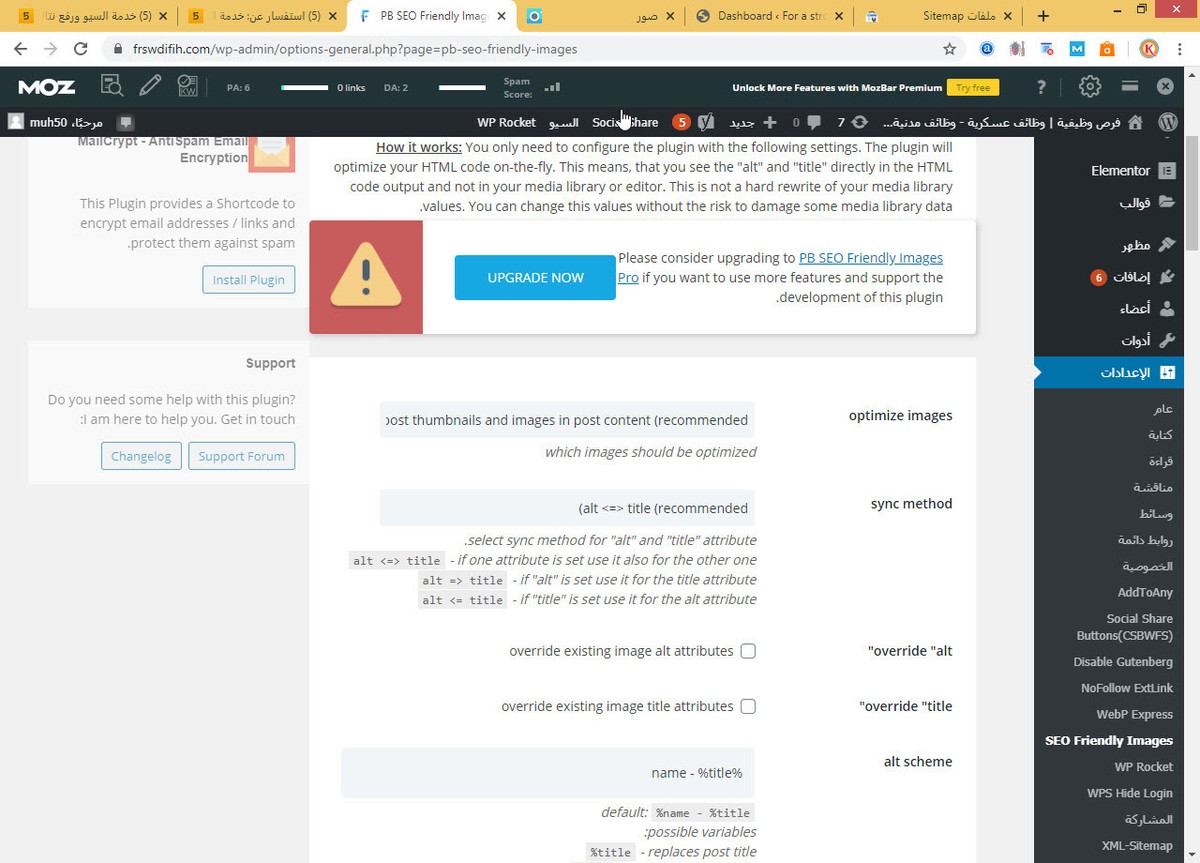Viewport: 1200px width, 863px height.
Task: Bookmark this page with the star
Action: (949, 48)
